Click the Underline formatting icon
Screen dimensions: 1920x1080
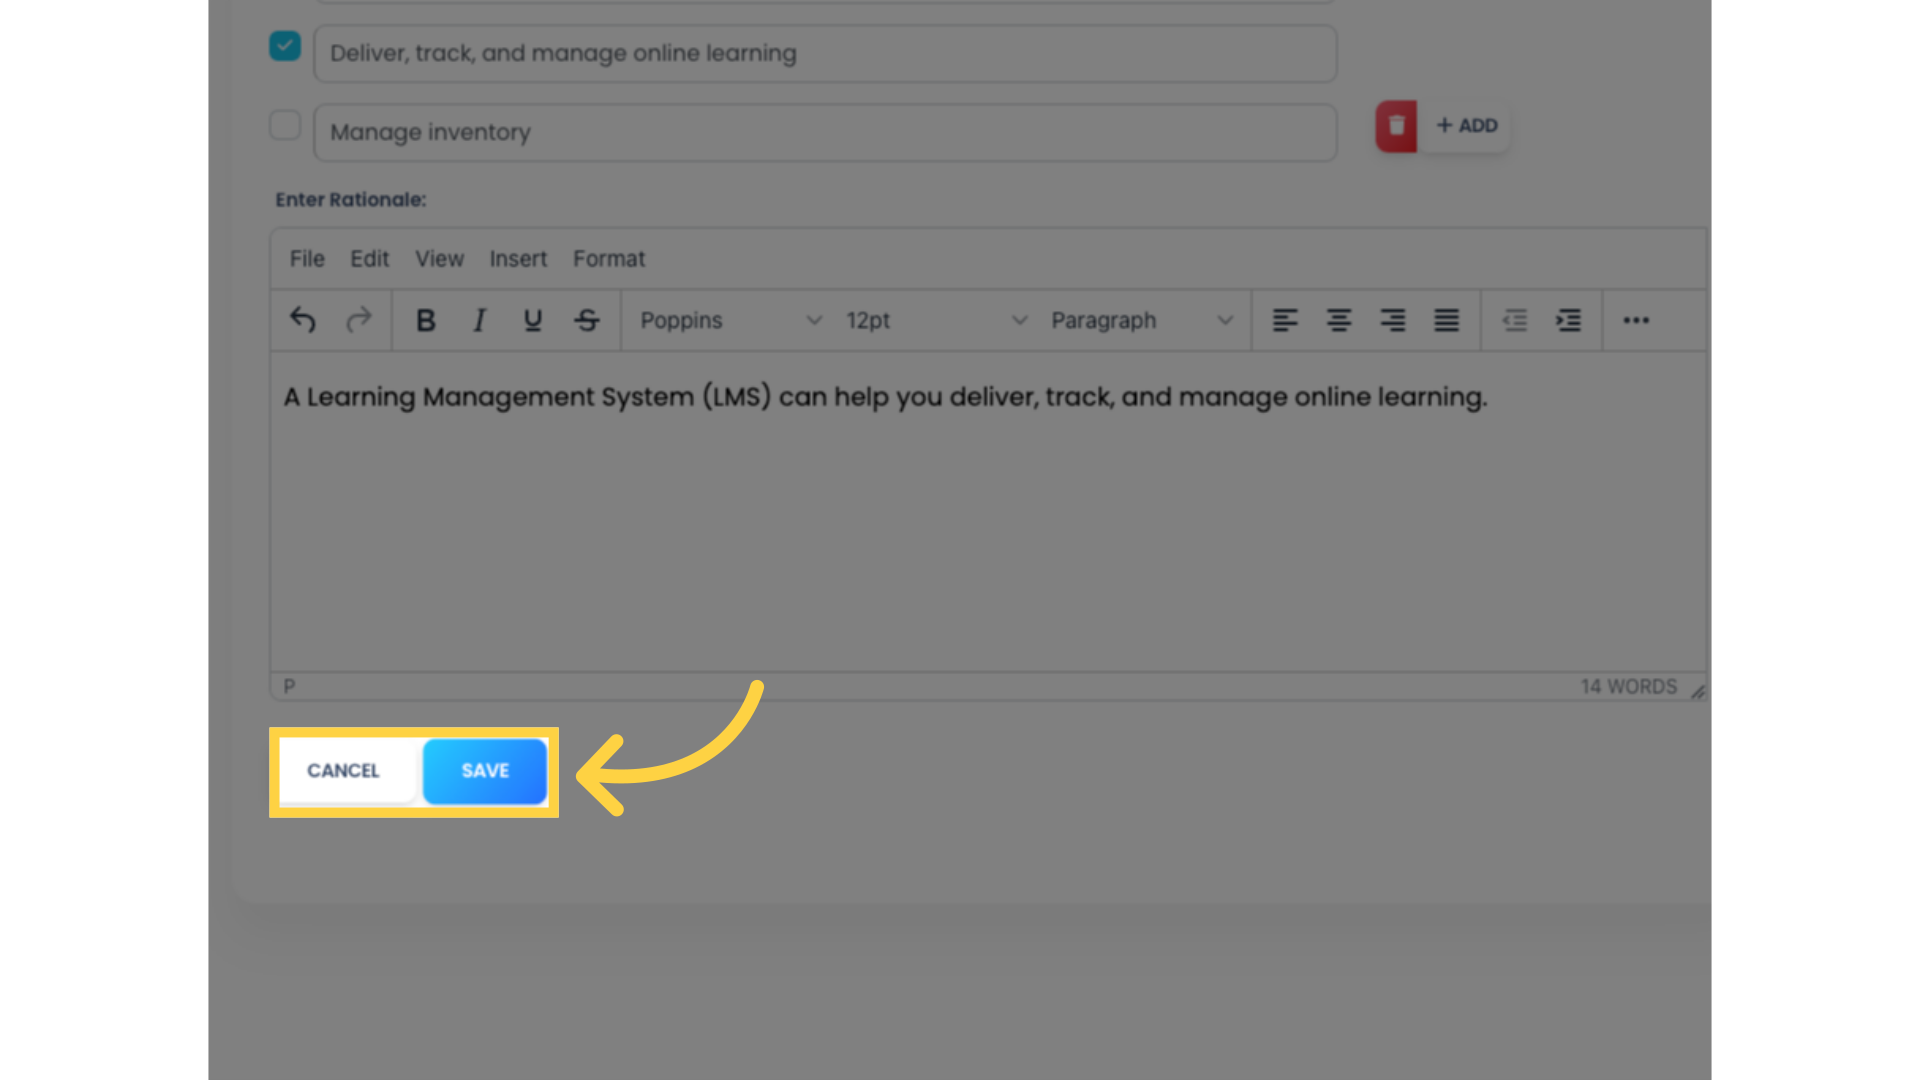(x=531, y=319)
